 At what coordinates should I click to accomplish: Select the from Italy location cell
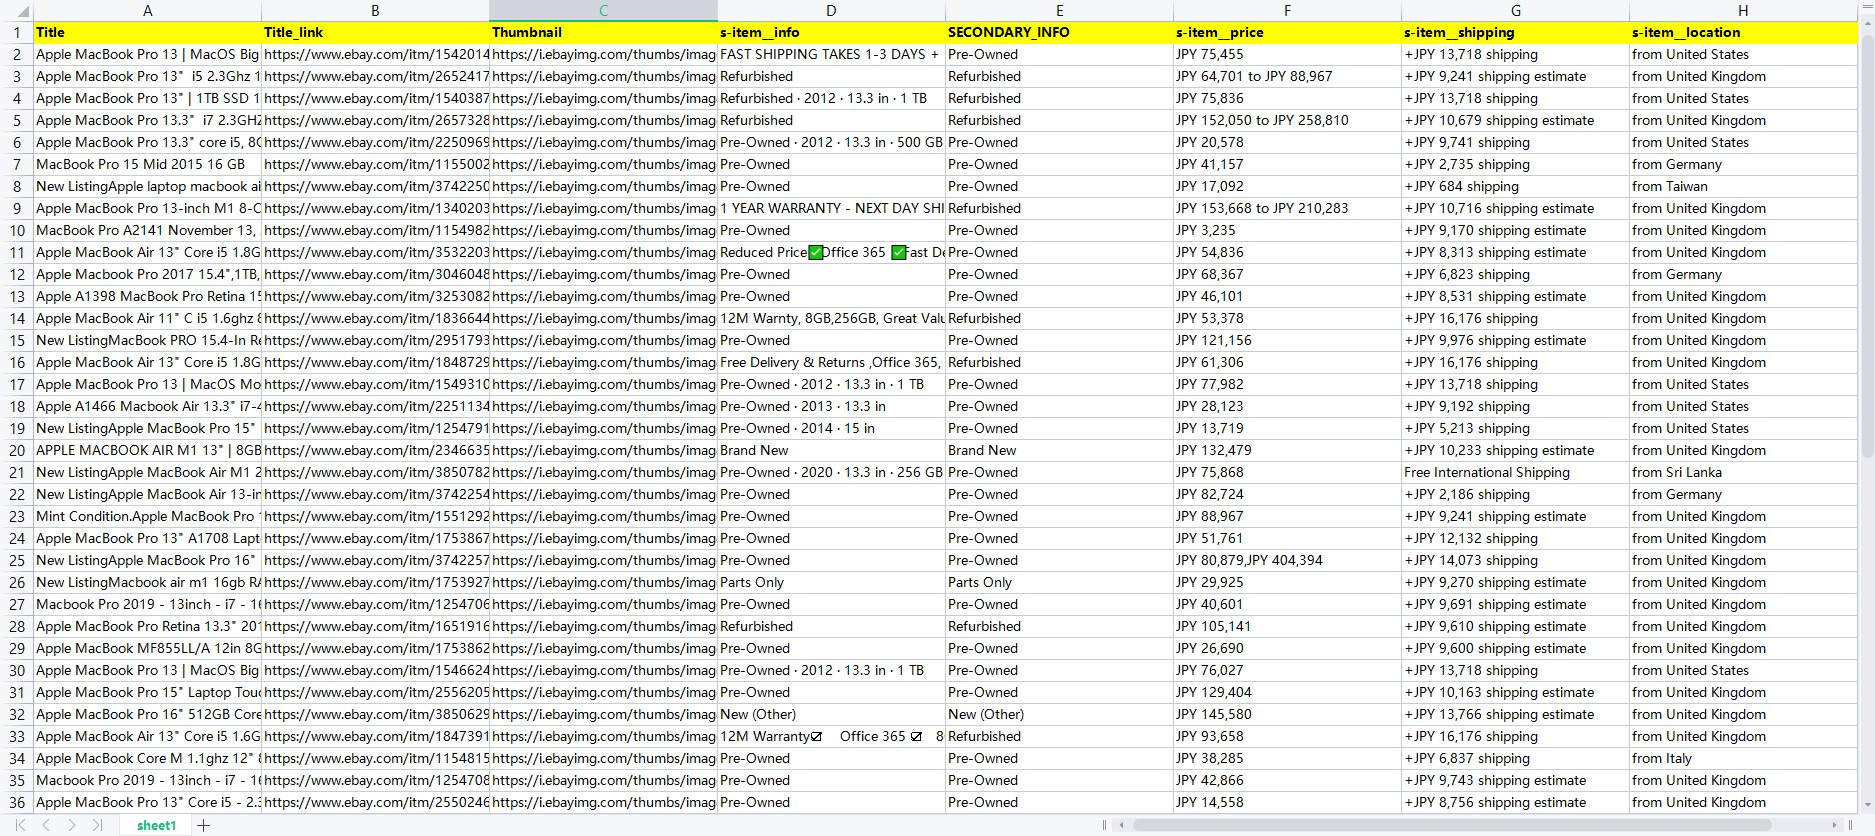click(x=1743, y=758)
